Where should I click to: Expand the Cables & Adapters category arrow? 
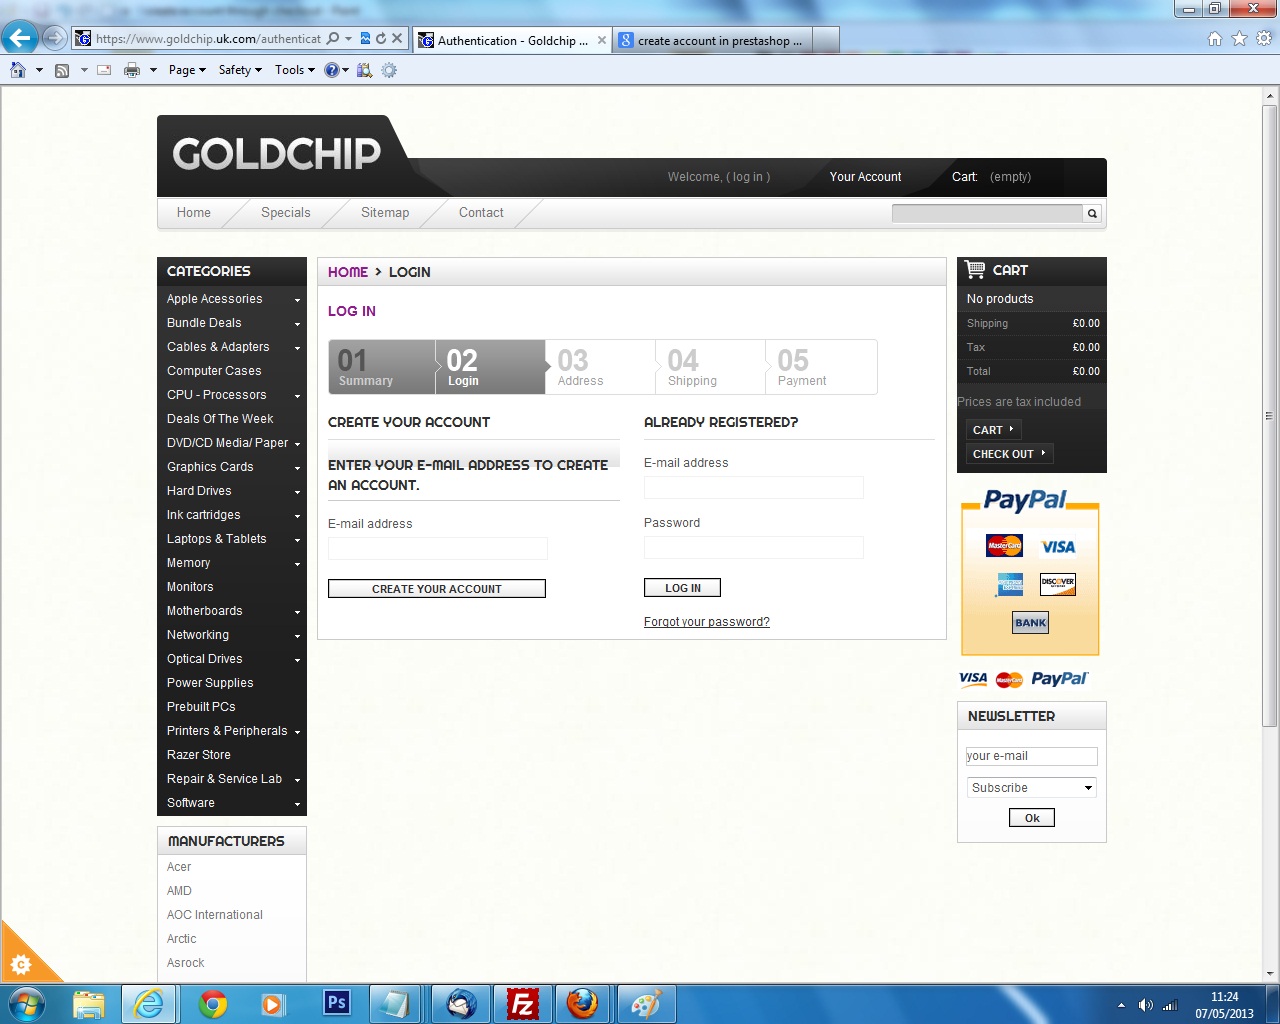point(297,348)
